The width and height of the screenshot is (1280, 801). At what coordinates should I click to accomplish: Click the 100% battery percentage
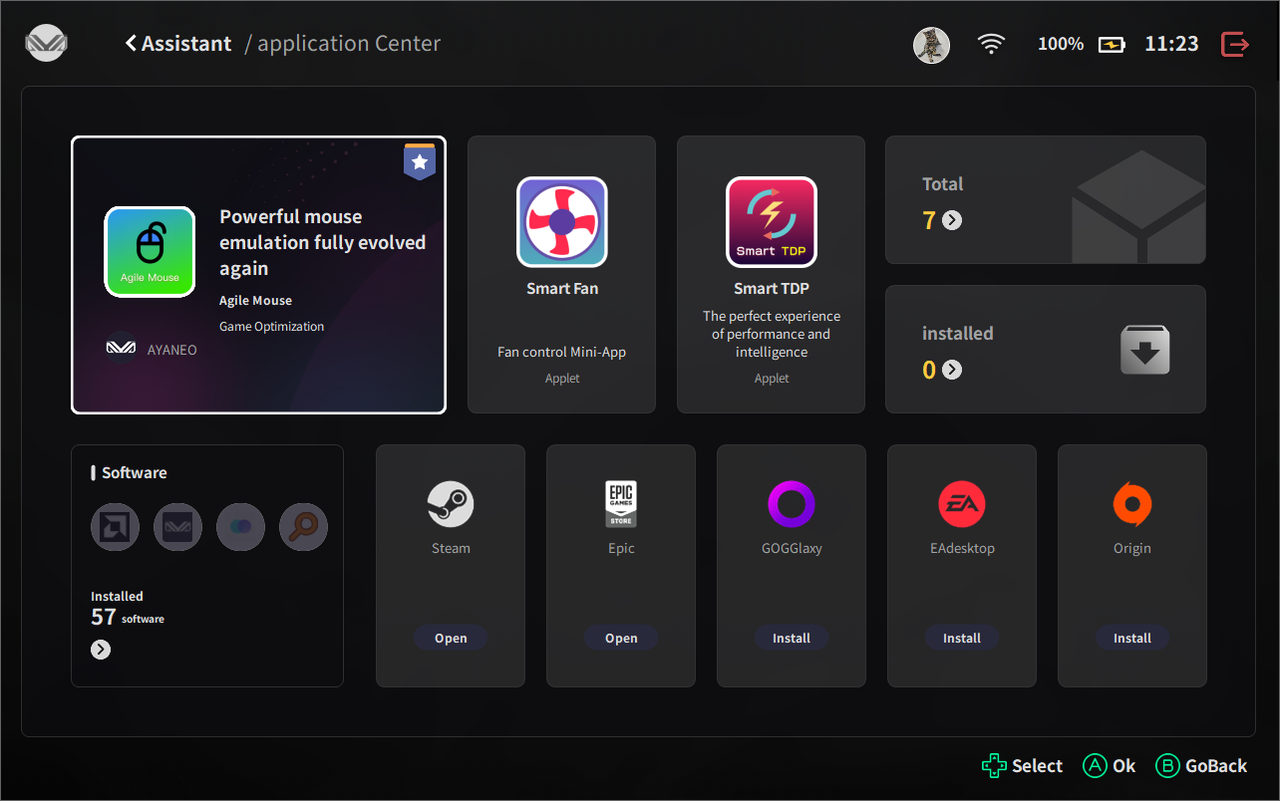[x=1061, y=44]
